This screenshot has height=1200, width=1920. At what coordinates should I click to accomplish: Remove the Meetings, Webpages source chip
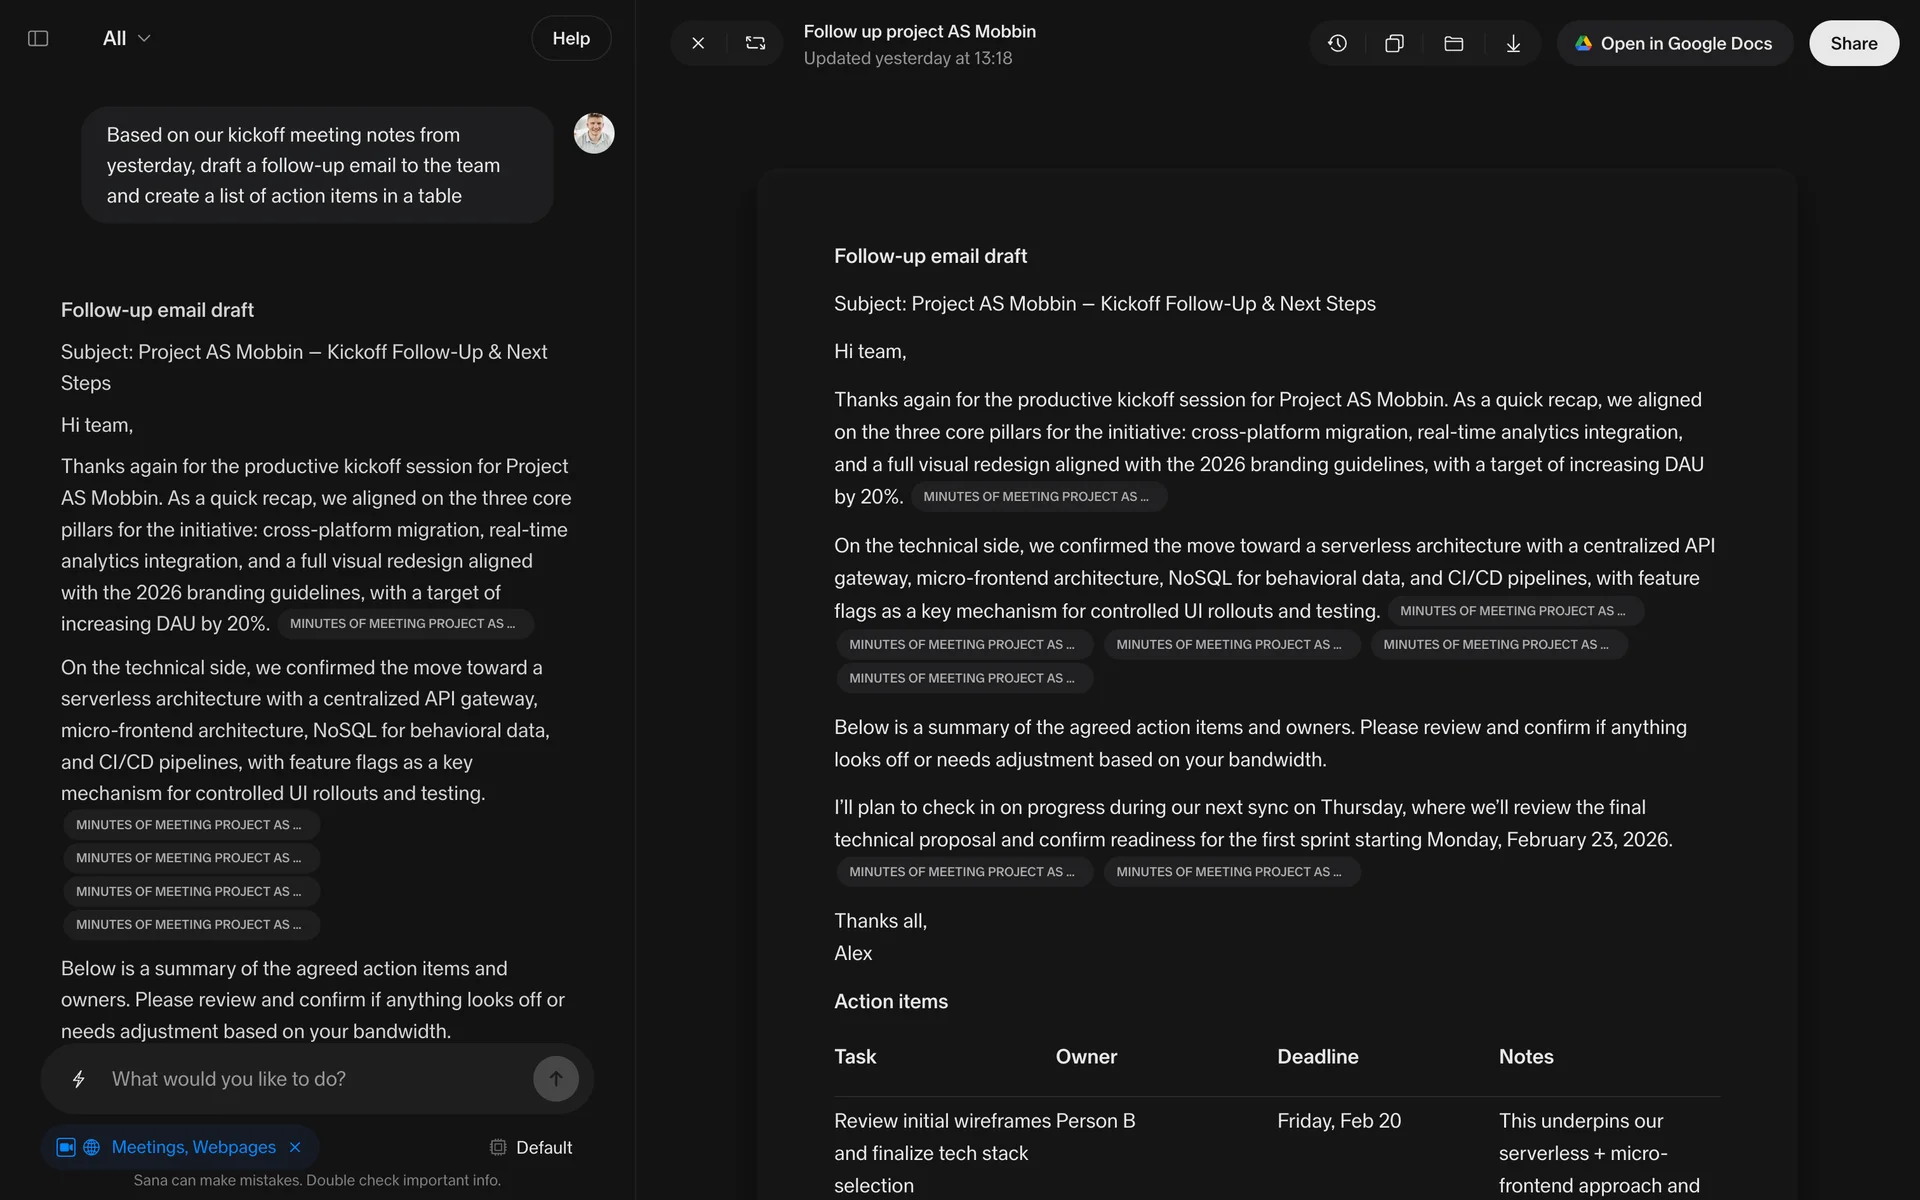tap(295, 1147)
